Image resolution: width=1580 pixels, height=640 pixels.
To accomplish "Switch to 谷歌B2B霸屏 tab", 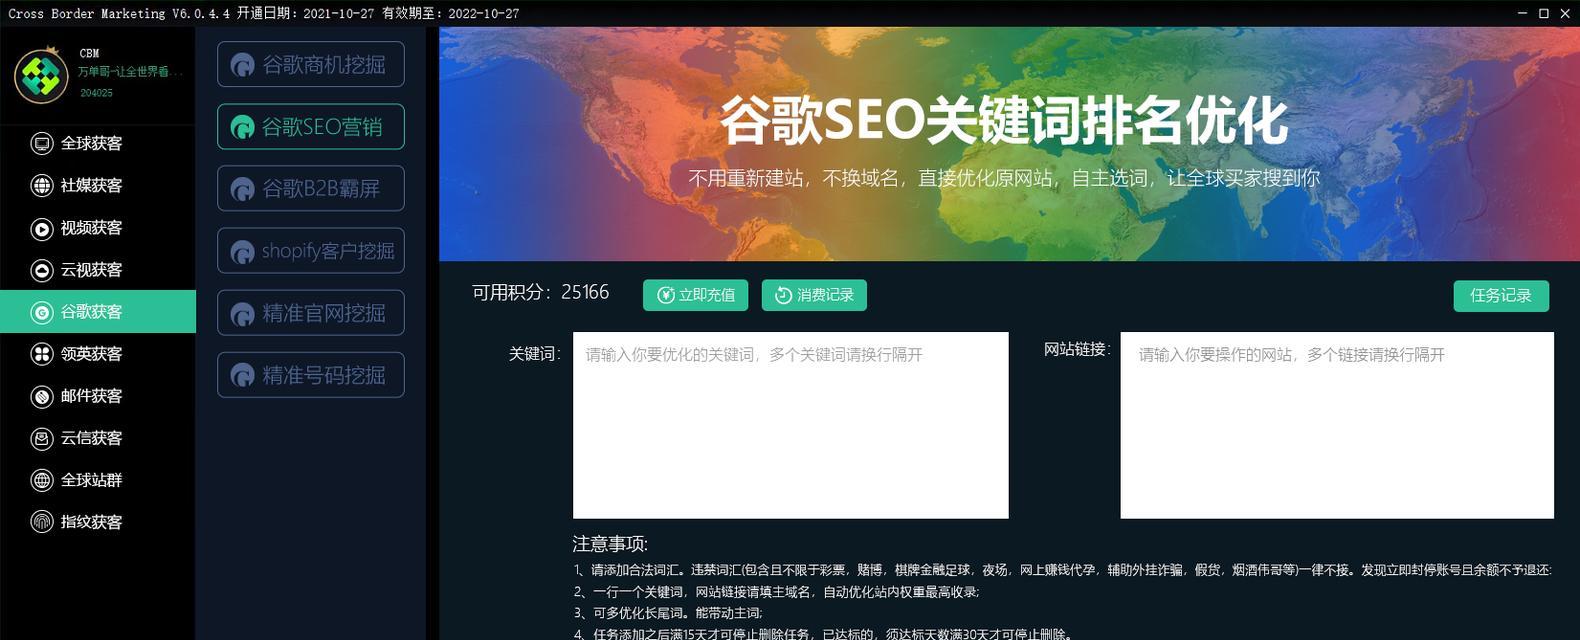I will (311, 188).
